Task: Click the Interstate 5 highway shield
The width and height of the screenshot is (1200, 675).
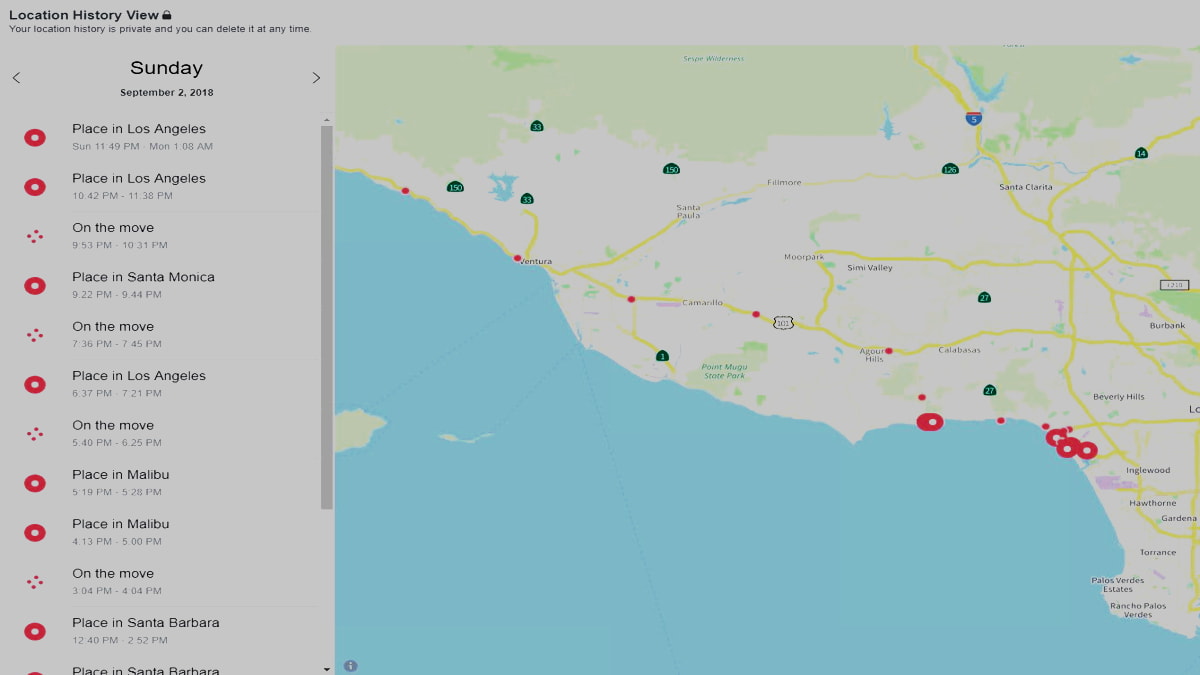Action: coord(973,118)
